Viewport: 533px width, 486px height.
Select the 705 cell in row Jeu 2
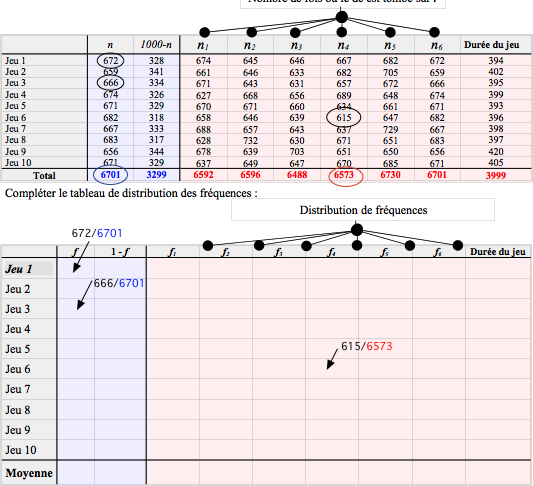click(390, 72)
